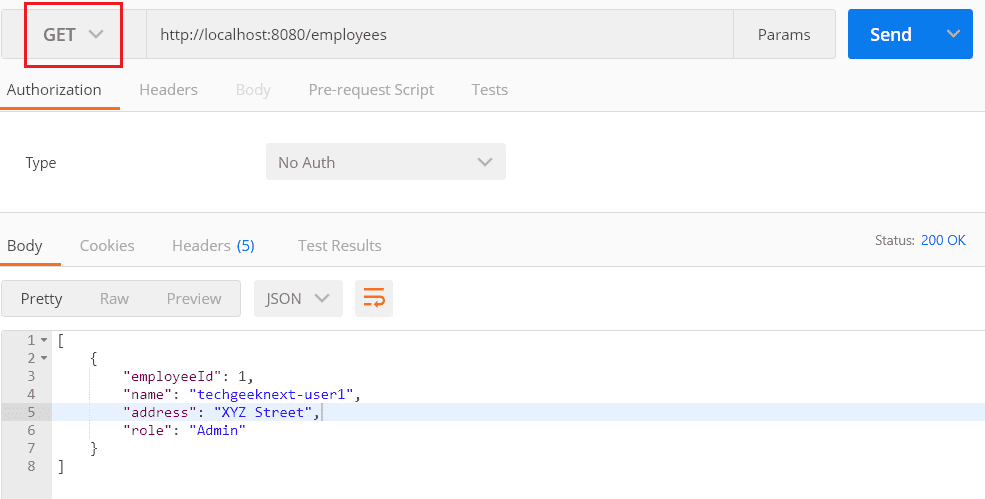Open the GET method dropdown
The width and height of the screenshot is (985, 499).
tap(73, 35)
